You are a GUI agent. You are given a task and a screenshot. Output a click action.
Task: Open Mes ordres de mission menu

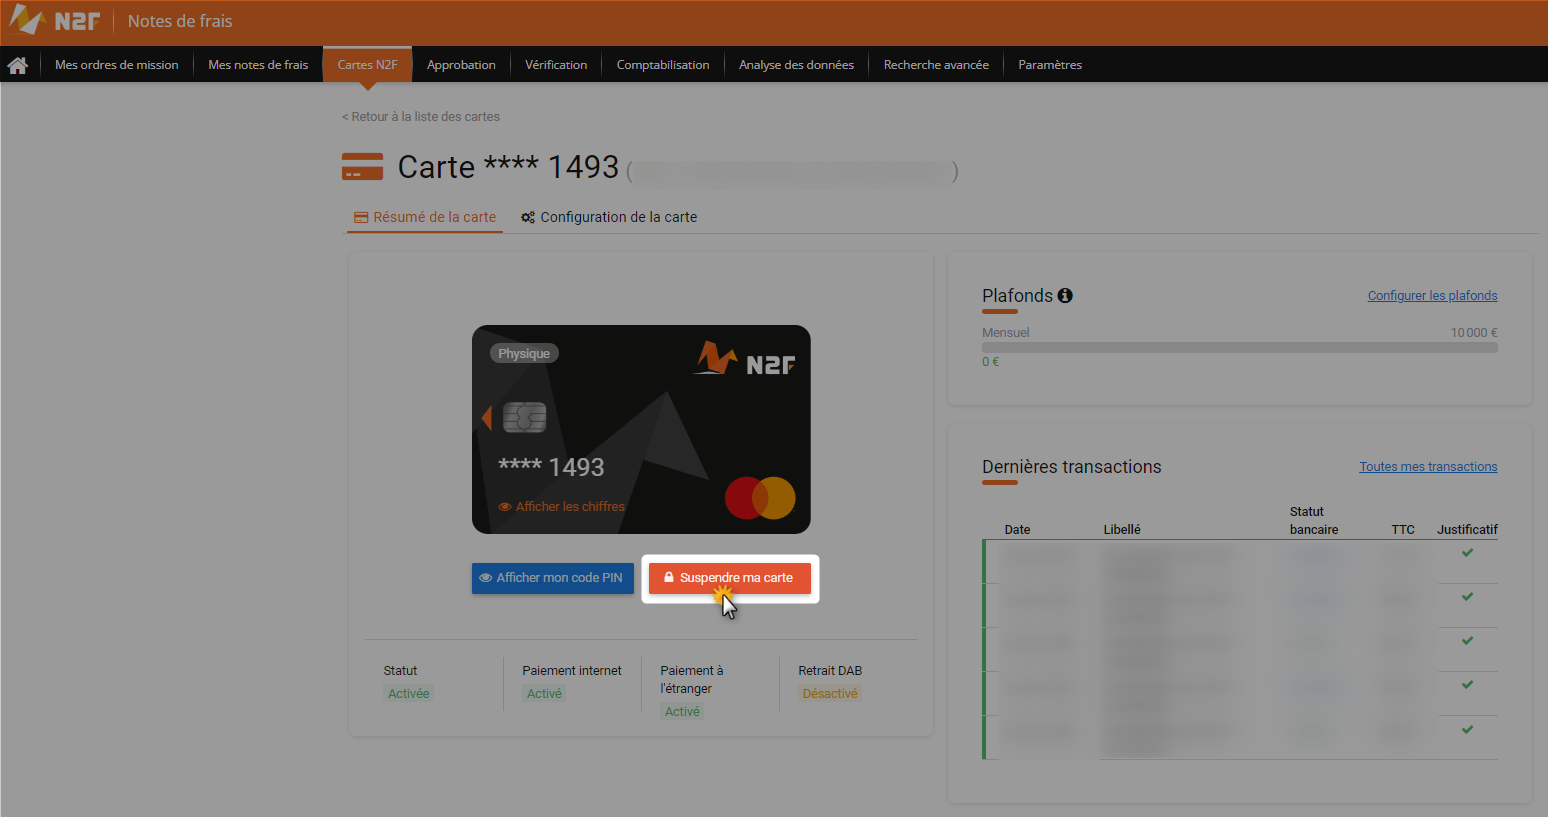117,65
